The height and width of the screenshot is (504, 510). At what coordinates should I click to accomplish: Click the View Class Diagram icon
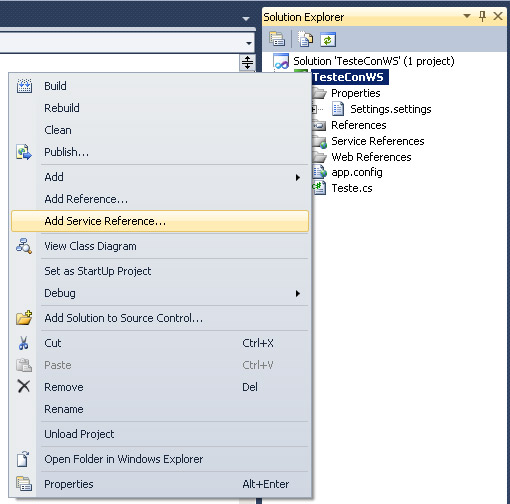coord(24,246)
